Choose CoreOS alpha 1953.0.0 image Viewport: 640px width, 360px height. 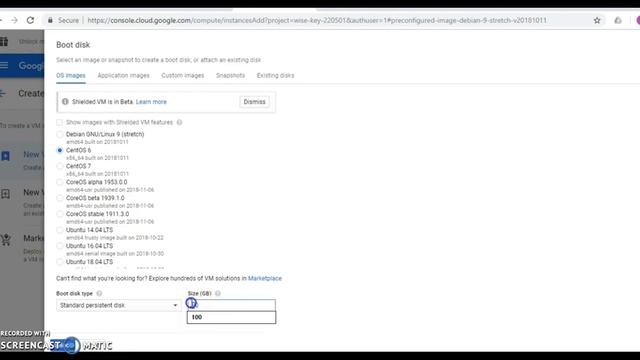pyautogui.click(x=60, y=182)
